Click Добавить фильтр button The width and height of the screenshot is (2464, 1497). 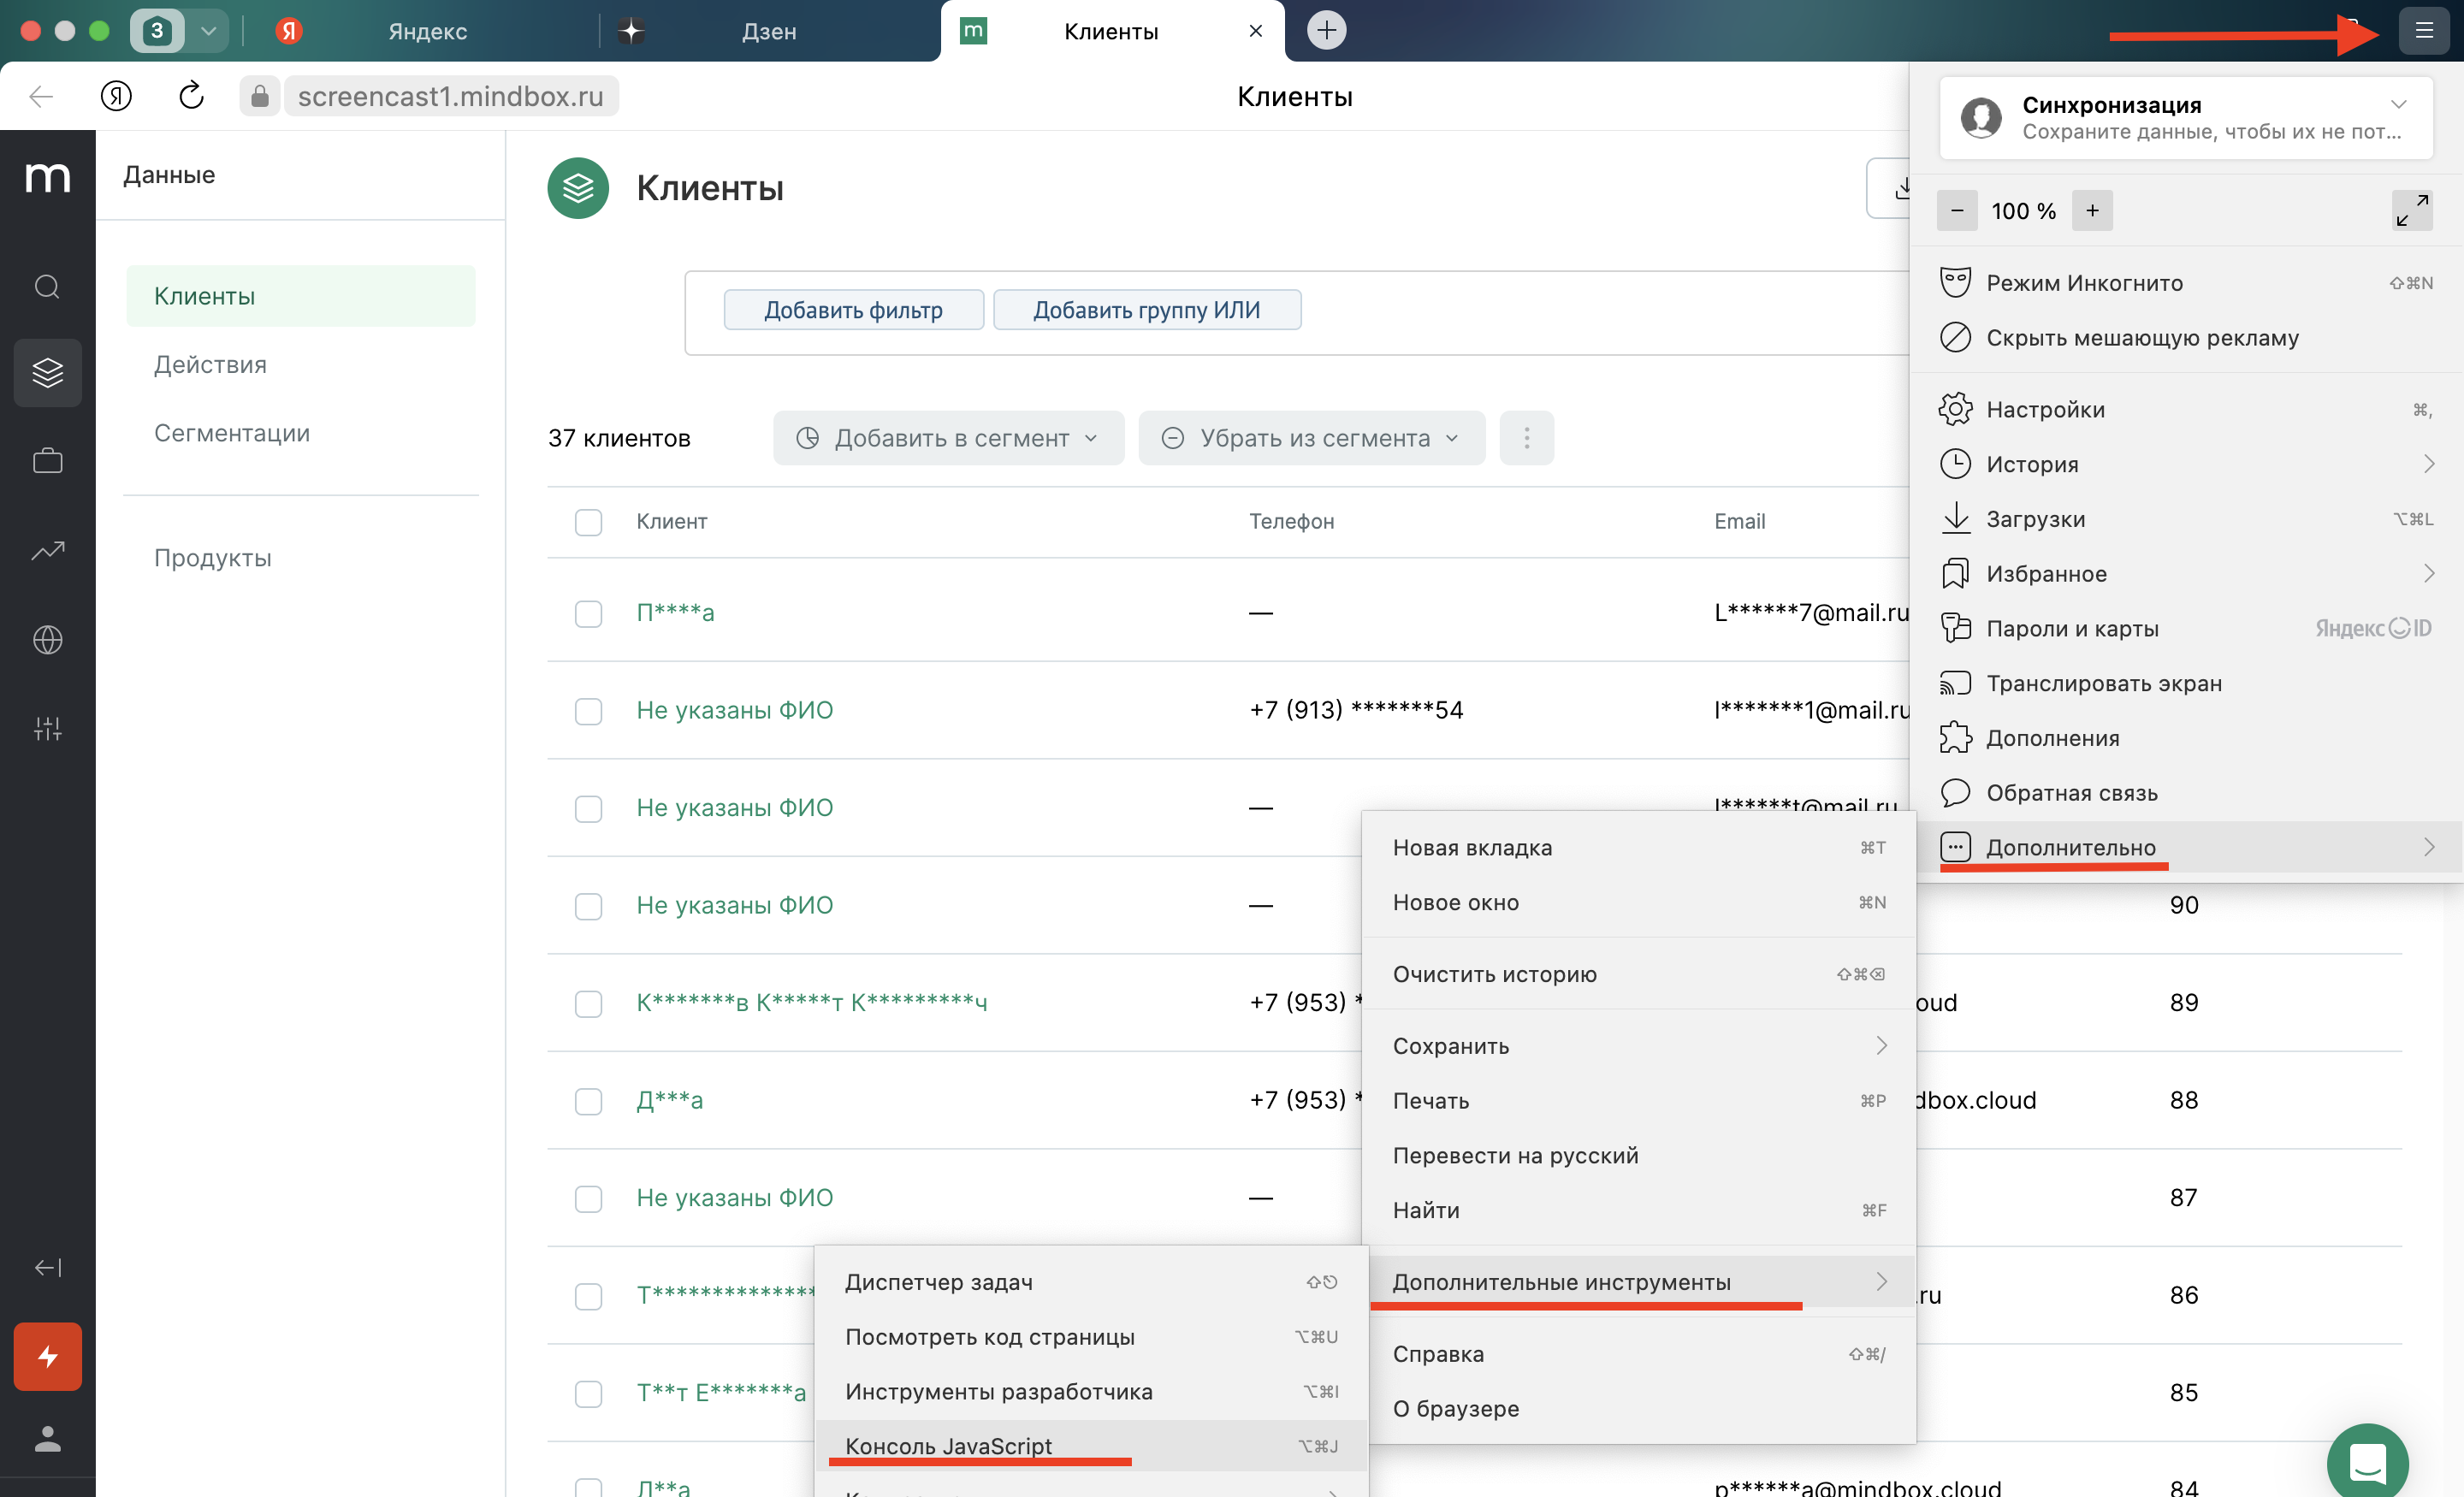(853, 310)
